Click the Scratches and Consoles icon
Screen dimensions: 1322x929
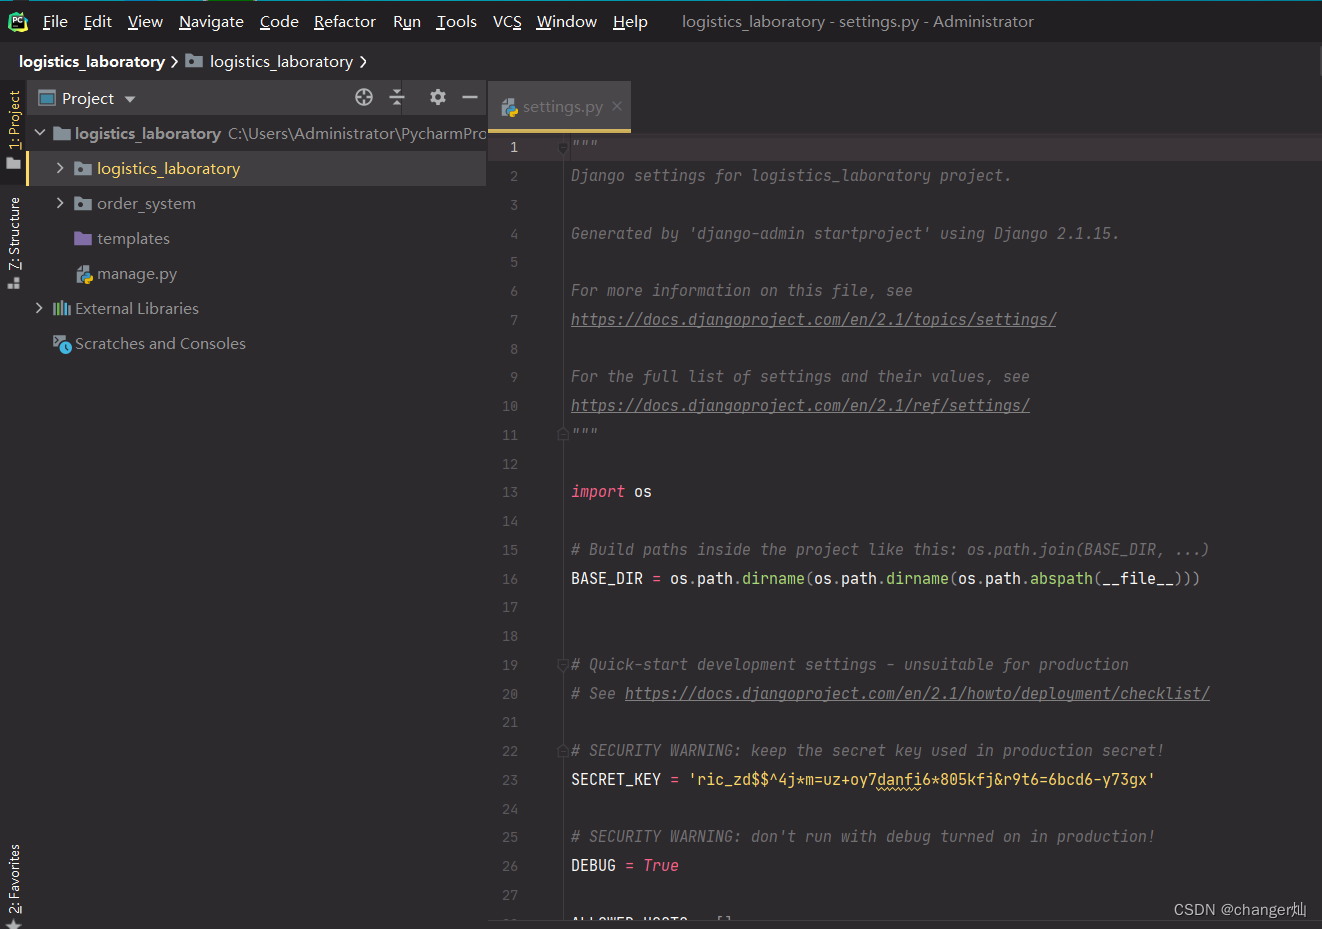pos(62,344)
